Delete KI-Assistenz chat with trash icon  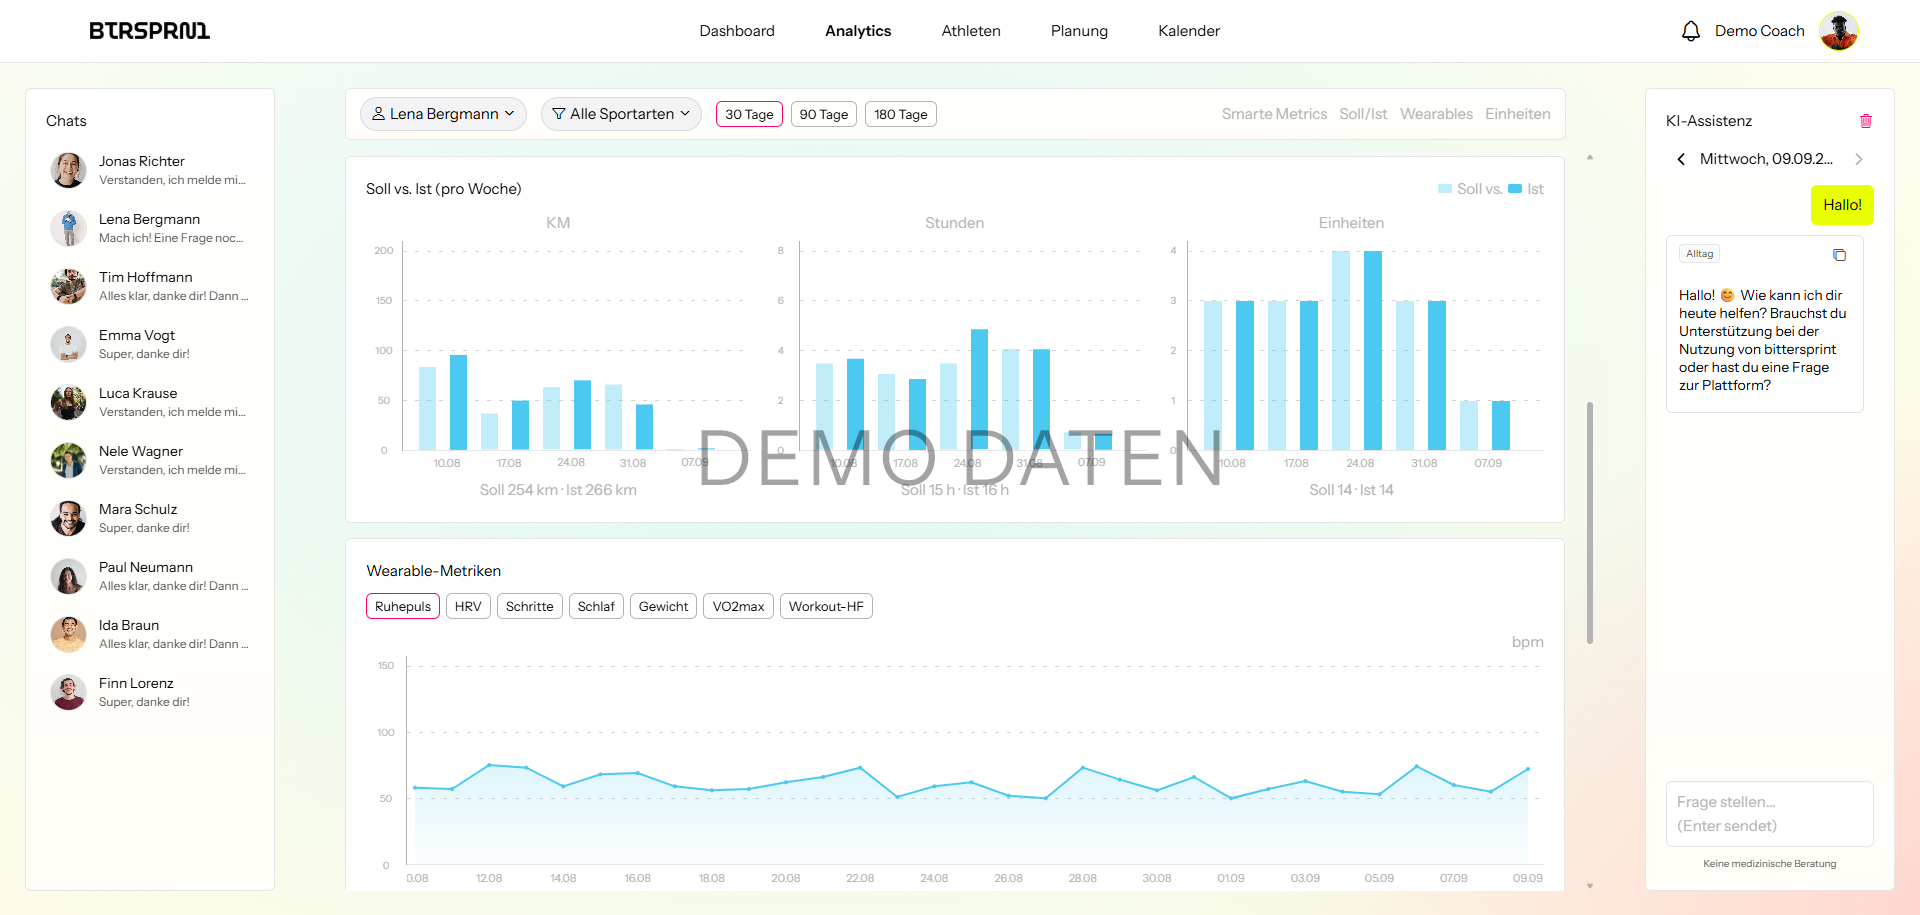pos(1865,121)
